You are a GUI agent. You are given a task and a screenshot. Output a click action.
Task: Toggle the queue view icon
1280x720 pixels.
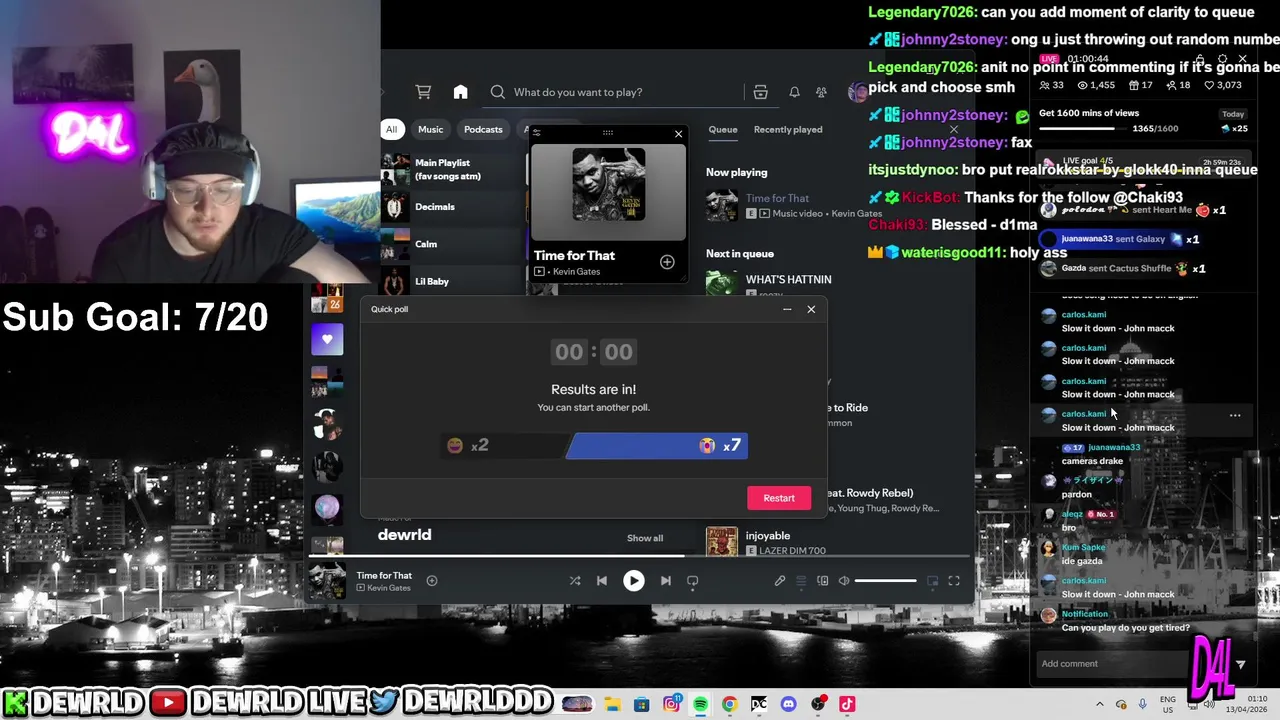point(801,580)
